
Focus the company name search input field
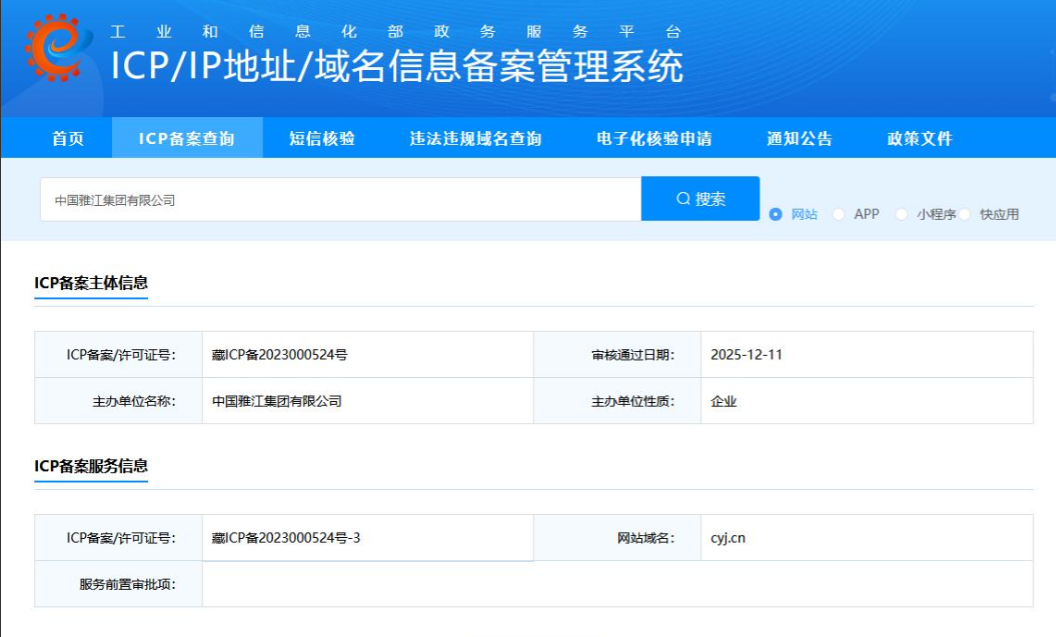pyautogui.click(x=340, y=200)
